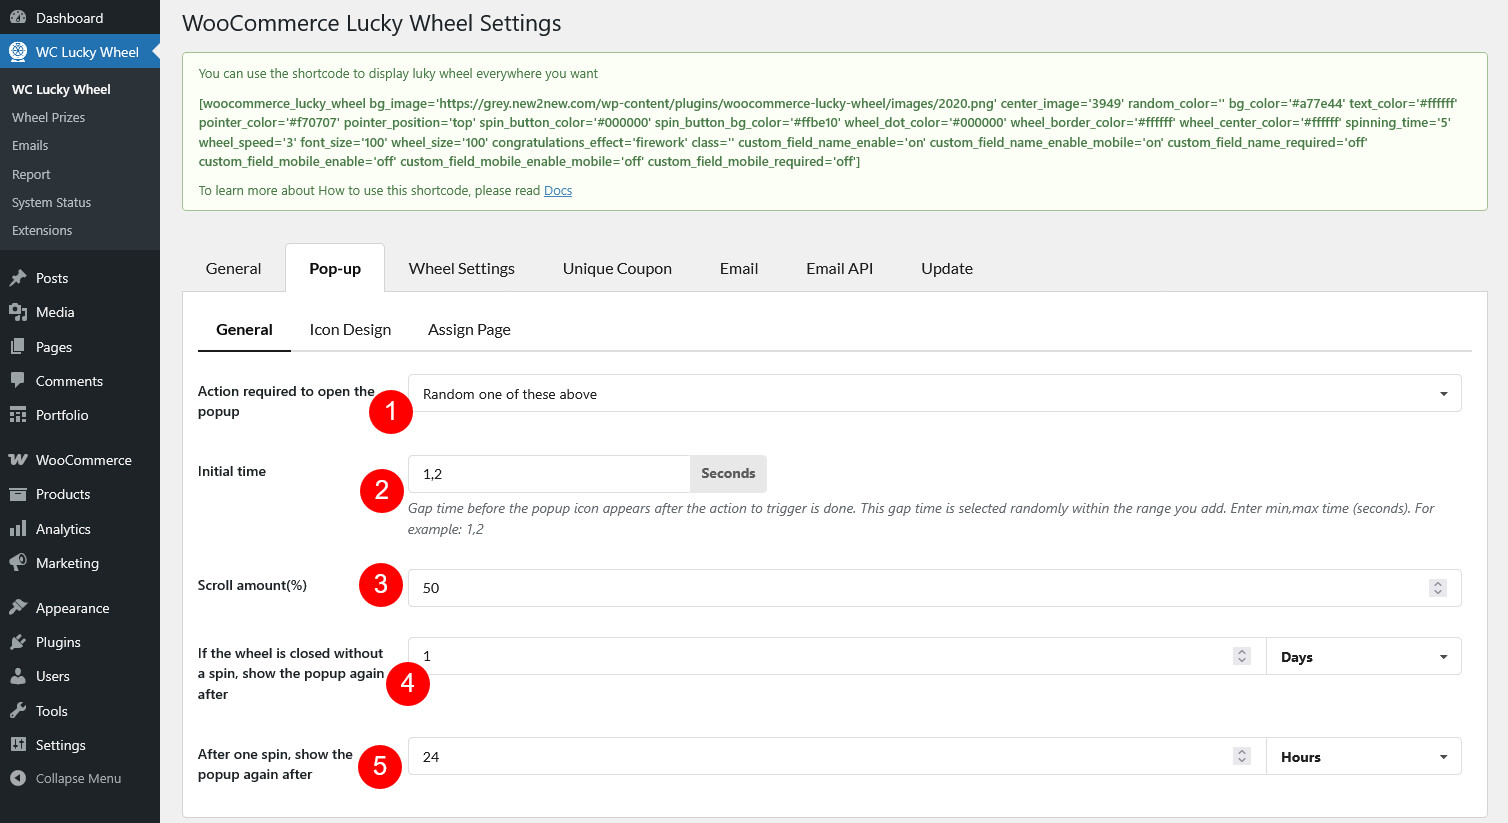Screen dimensions: 1508x823
Task: Open the Days unit dropdown
Action: [1363, 657]
